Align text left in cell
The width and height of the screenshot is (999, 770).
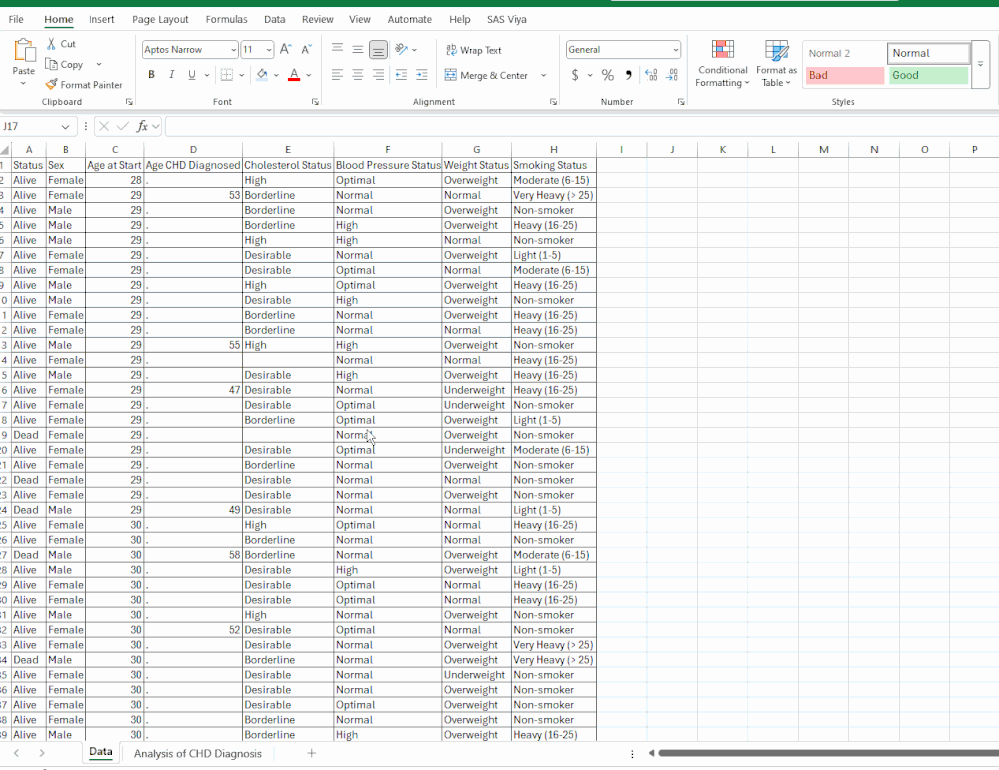pos(338,75)
